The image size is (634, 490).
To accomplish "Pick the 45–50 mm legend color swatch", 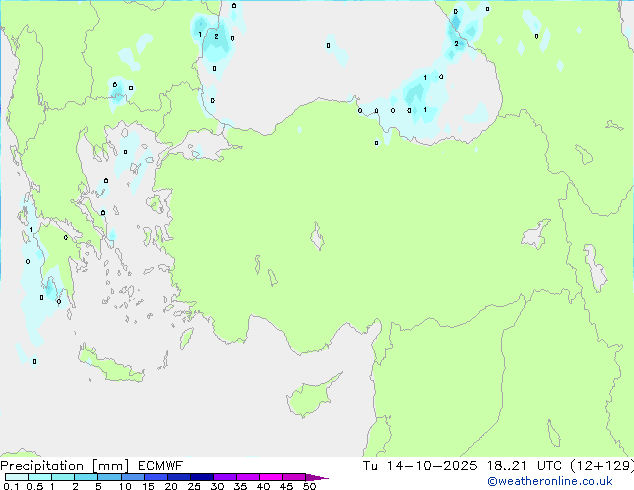I will (294, 477).
